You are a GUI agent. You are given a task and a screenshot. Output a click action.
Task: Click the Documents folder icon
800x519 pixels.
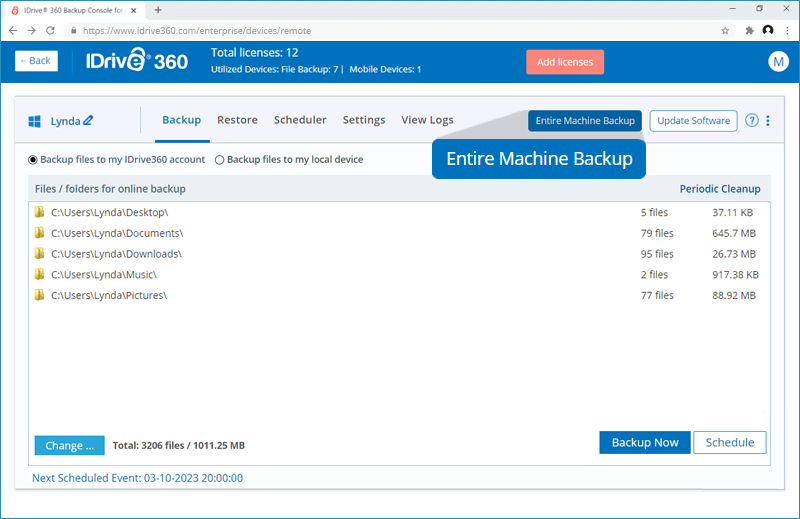coord(39,233)
